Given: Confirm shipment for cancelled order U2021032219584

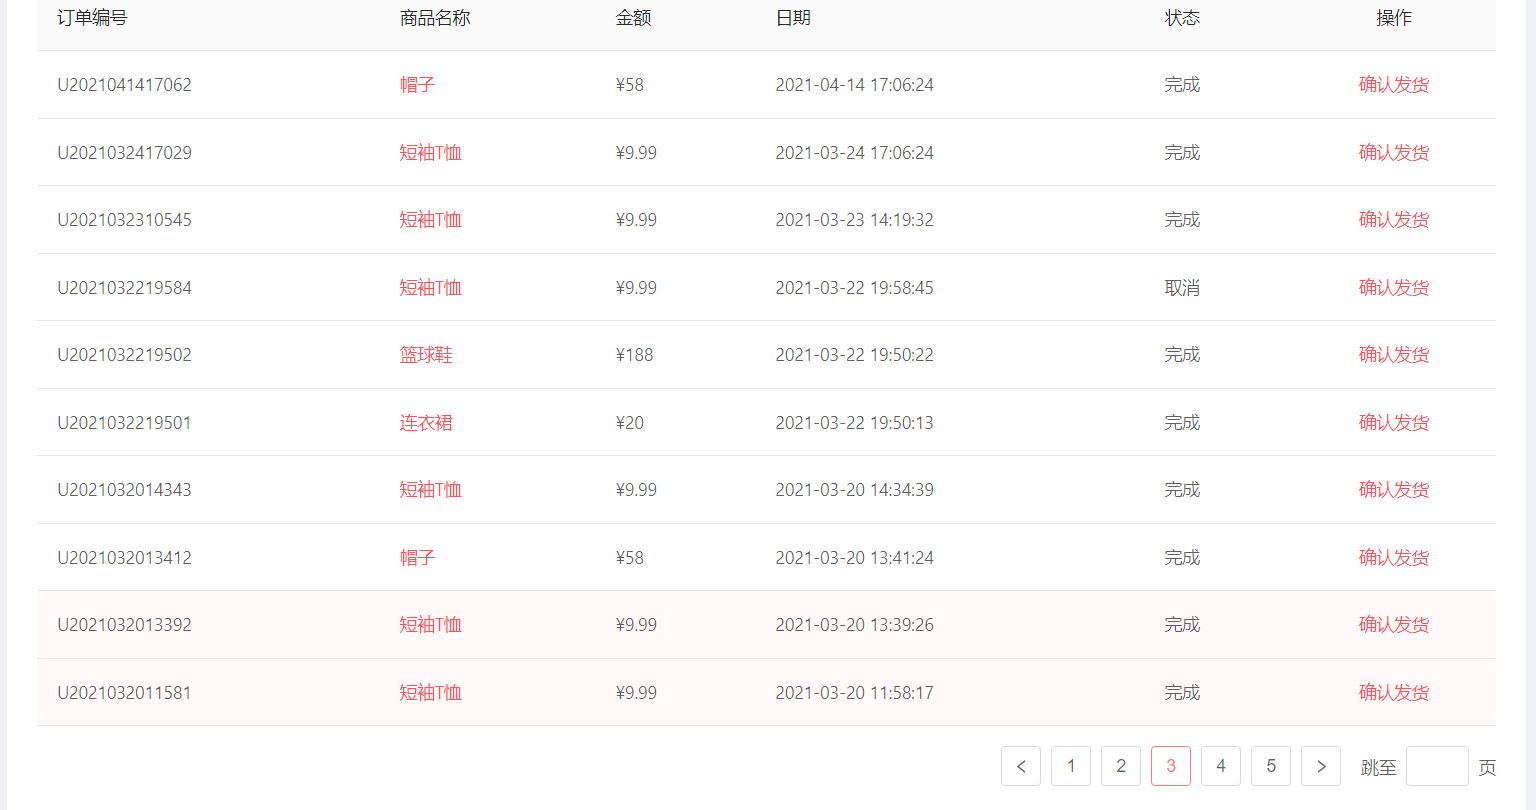Looking at the screenshot, I should coord(1394,288).
